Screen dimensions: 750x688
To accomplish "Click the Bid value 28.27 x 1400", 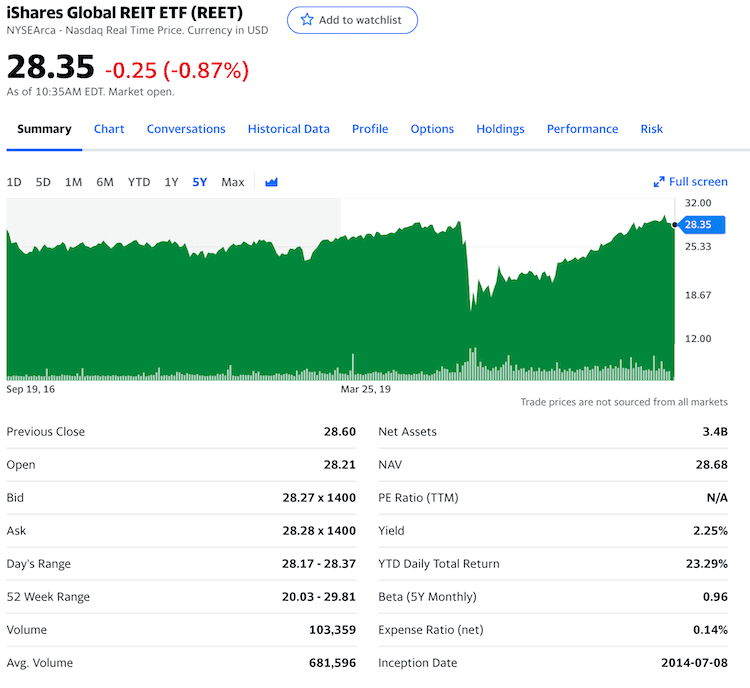I will click(x=319, y=498).
